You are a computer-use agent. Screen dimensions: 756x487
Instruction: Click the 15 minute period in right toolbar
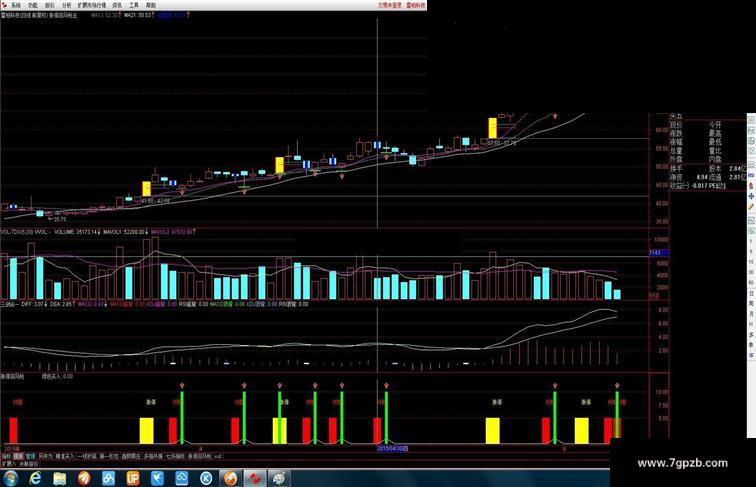click(x=751, y=261)
